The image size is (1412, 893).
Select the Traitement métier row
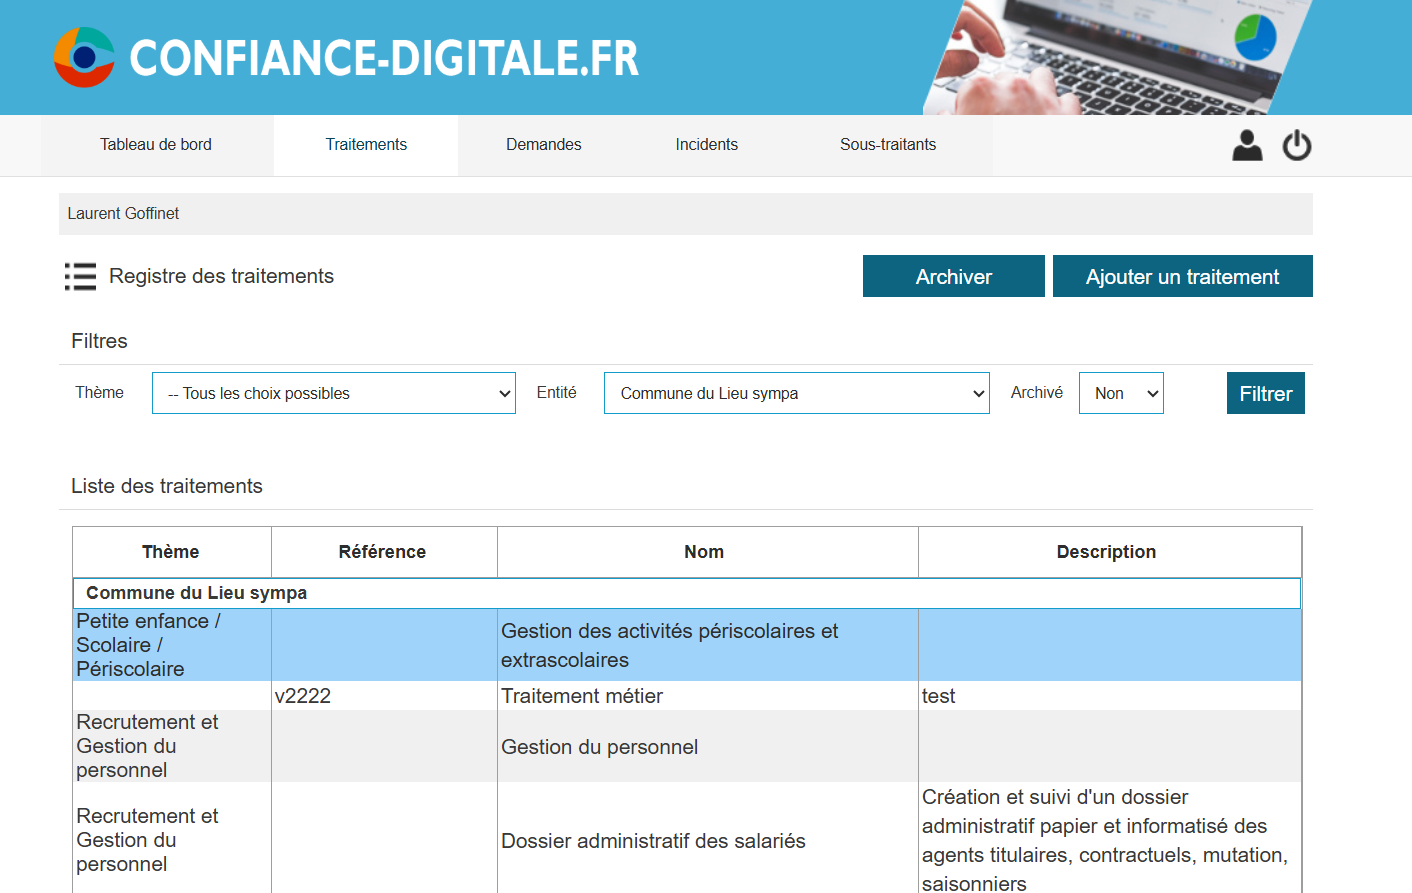(x=582, y=696)
